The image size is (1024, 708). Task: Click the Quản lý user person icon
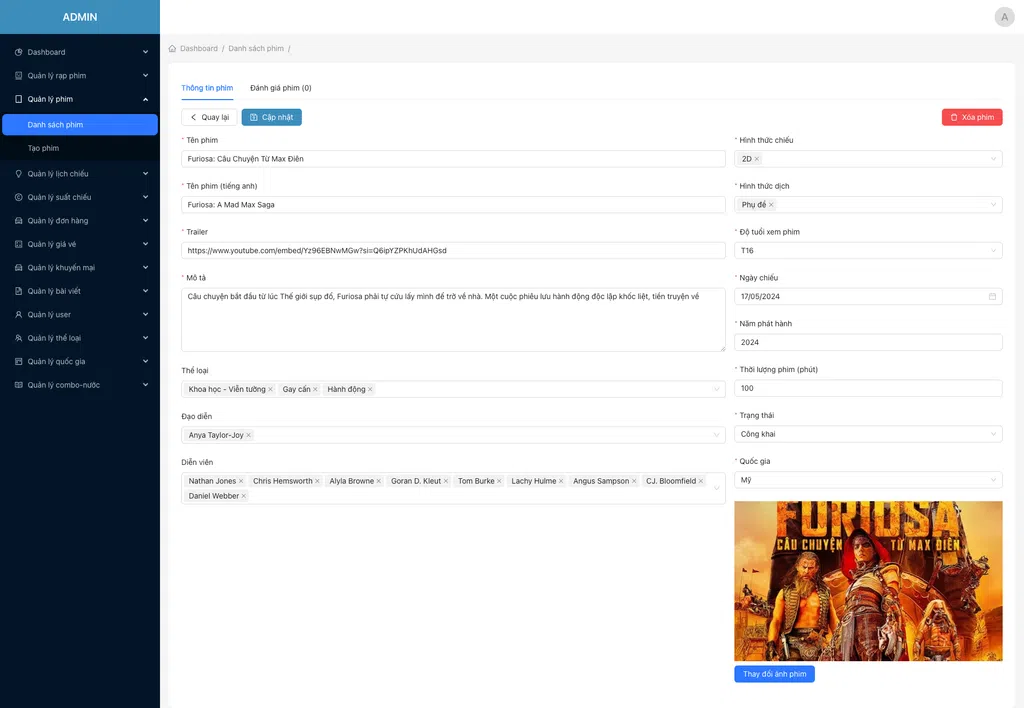pyautogui.click(x=19, y=315)
